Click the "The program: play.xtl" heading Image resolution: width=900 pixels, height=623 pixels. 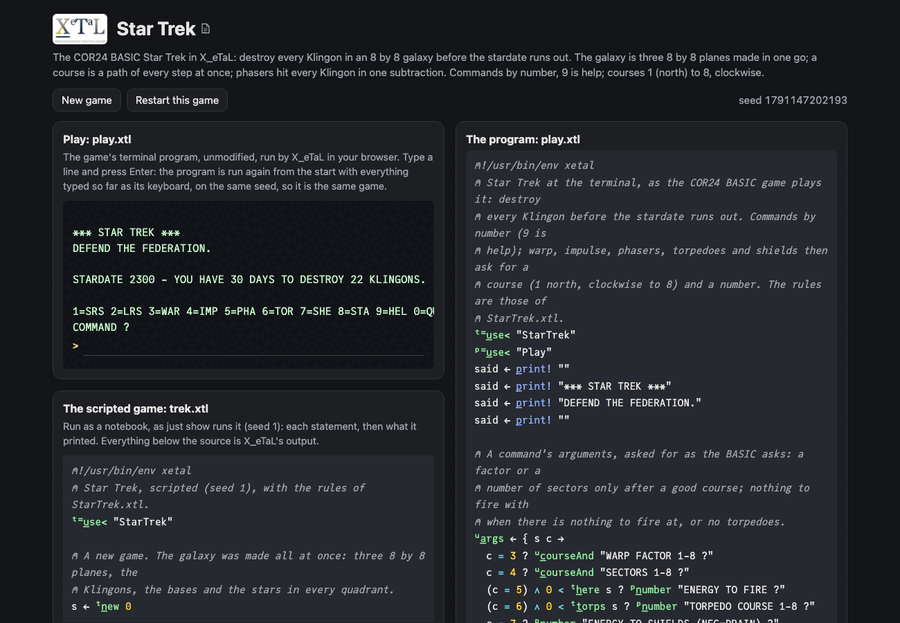pyautogui.click(x=523, y=140)
